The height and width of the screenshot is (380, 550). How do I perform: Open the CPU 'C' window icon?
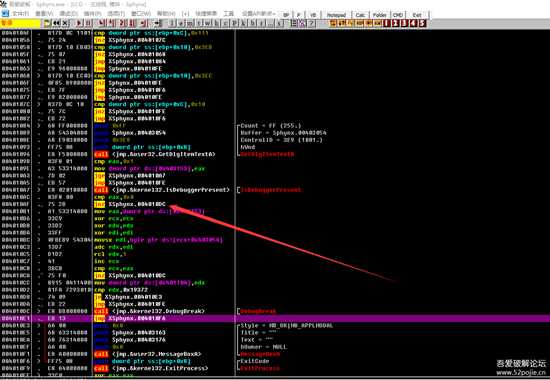tap(225, 24)
